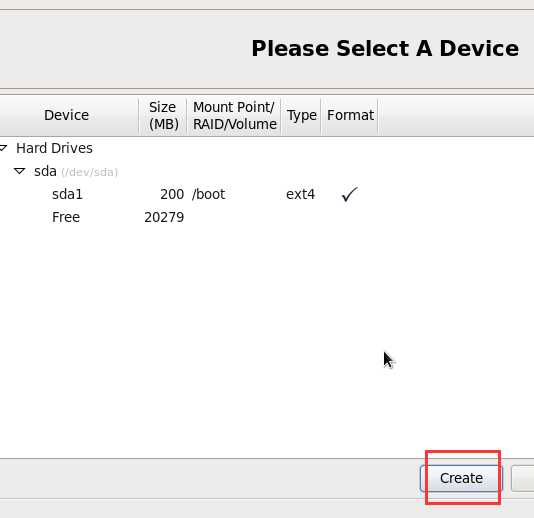Click the /boot mount point cell
The image size is (534, 518).
pyautogui.click(x=208, y=194)
